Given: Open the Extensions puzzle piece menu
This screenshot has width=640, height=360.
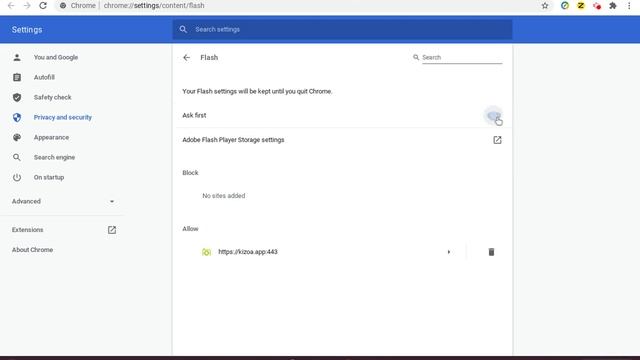Looking at the screenshot, I should tap(613, 6).
